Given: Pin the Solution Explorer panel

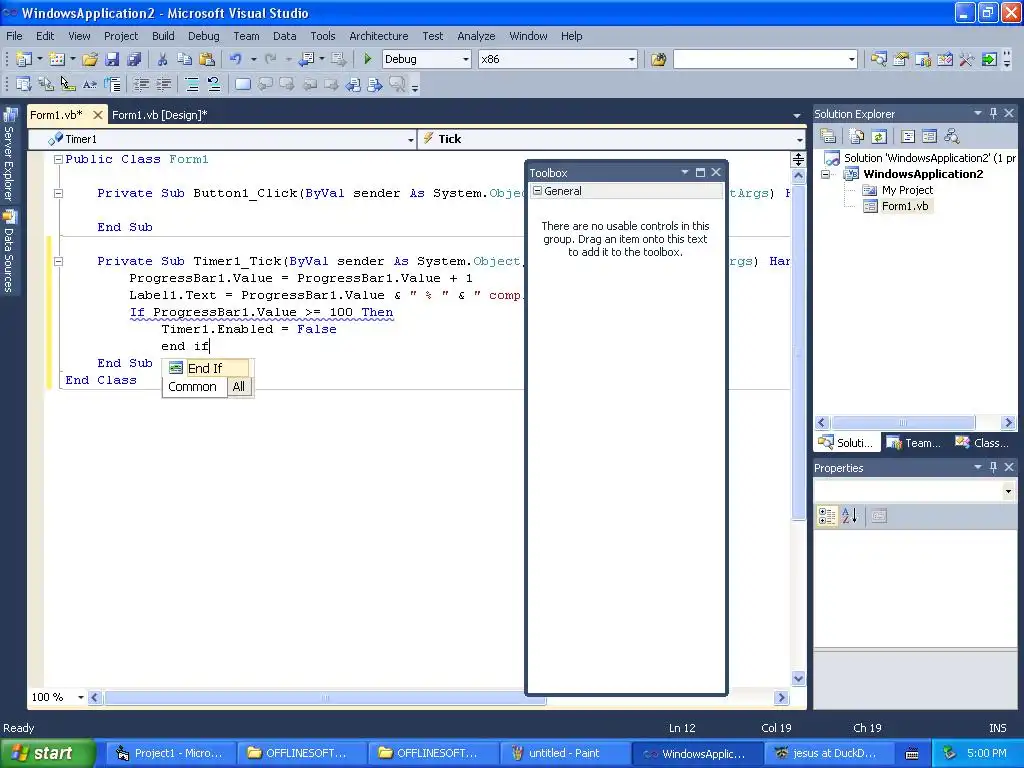Looking at the screenshot, I should (x=993, y=113).
